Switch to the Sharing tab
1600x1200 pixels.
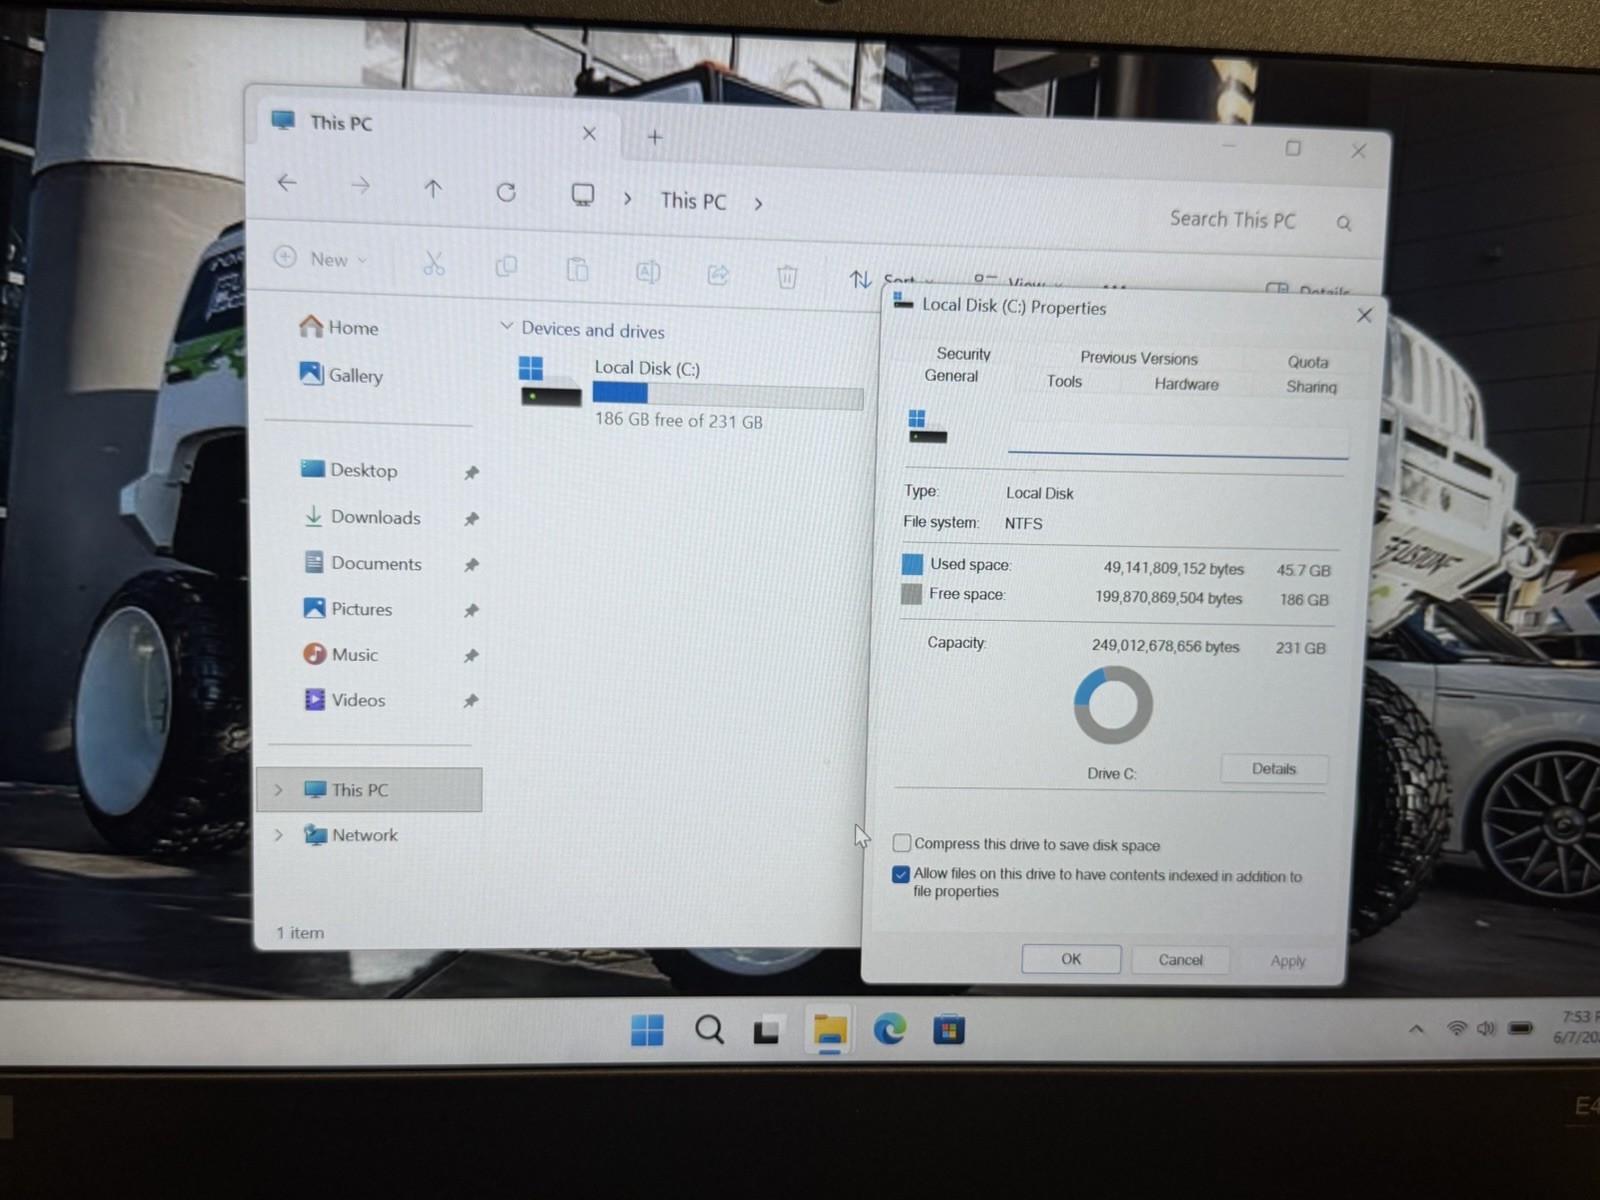click(1311, 387)
